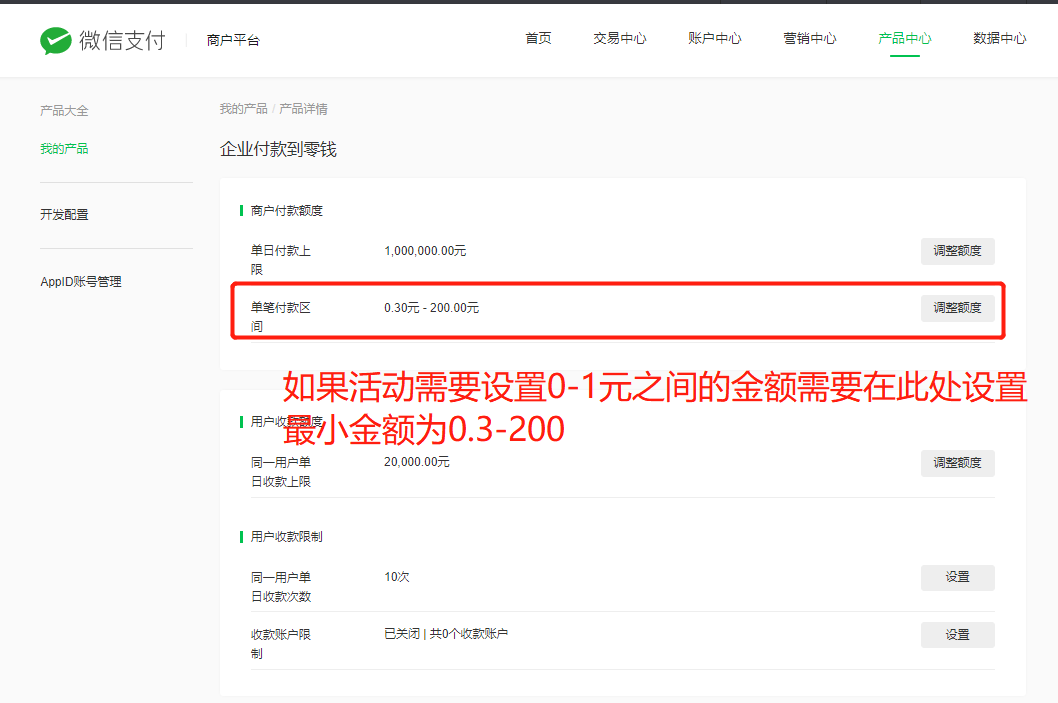
Task: Click the 20,000.00元 value
Action: (x=417, y=462)
